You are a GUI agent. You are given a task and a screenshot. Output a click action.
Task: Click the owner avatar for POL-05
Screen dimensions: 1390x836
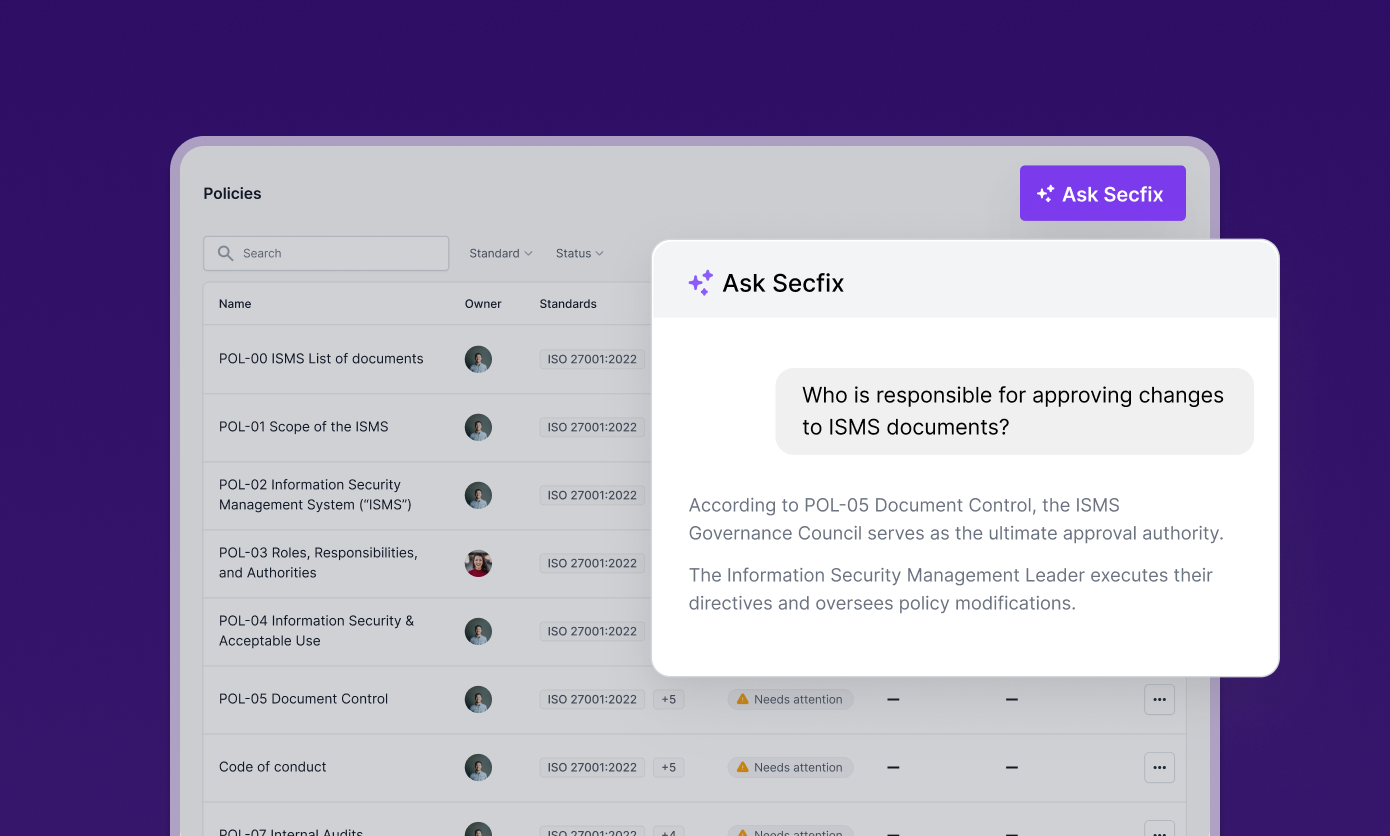tap(478, 699)
